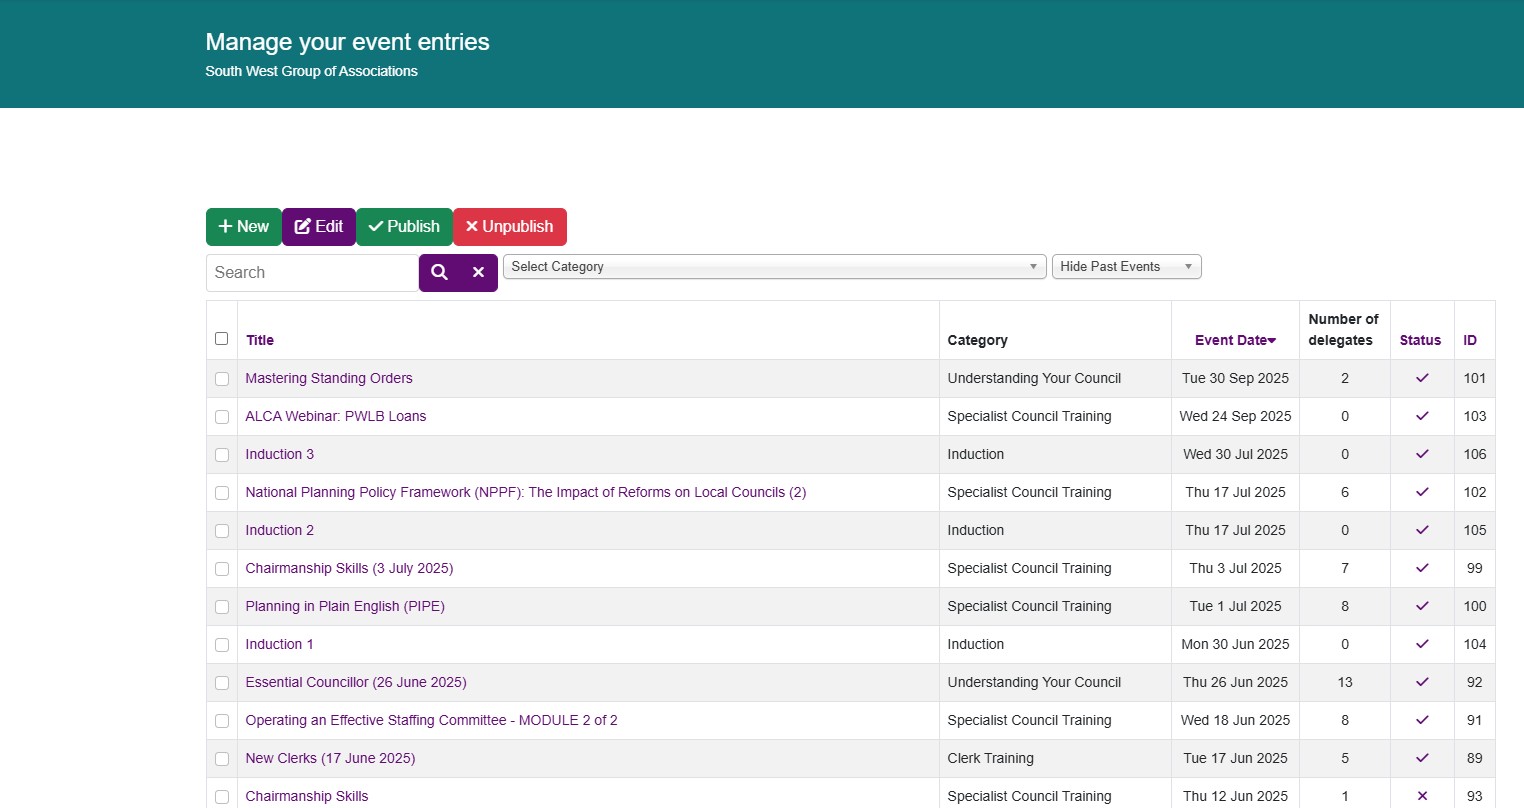This screenshot has width=1524, height=808.
Task: Click status checkmark for Chairmanship Skills (3 July 2025)
Action: 1422,568
